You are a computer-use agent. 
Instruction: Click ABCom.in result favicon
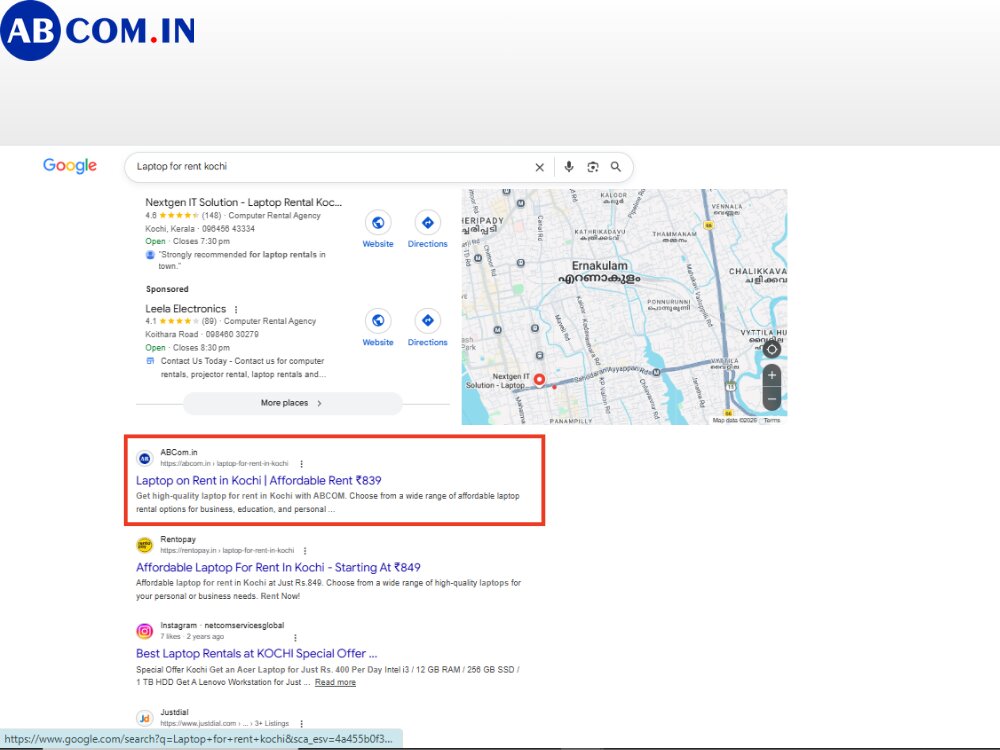[145, 458]
